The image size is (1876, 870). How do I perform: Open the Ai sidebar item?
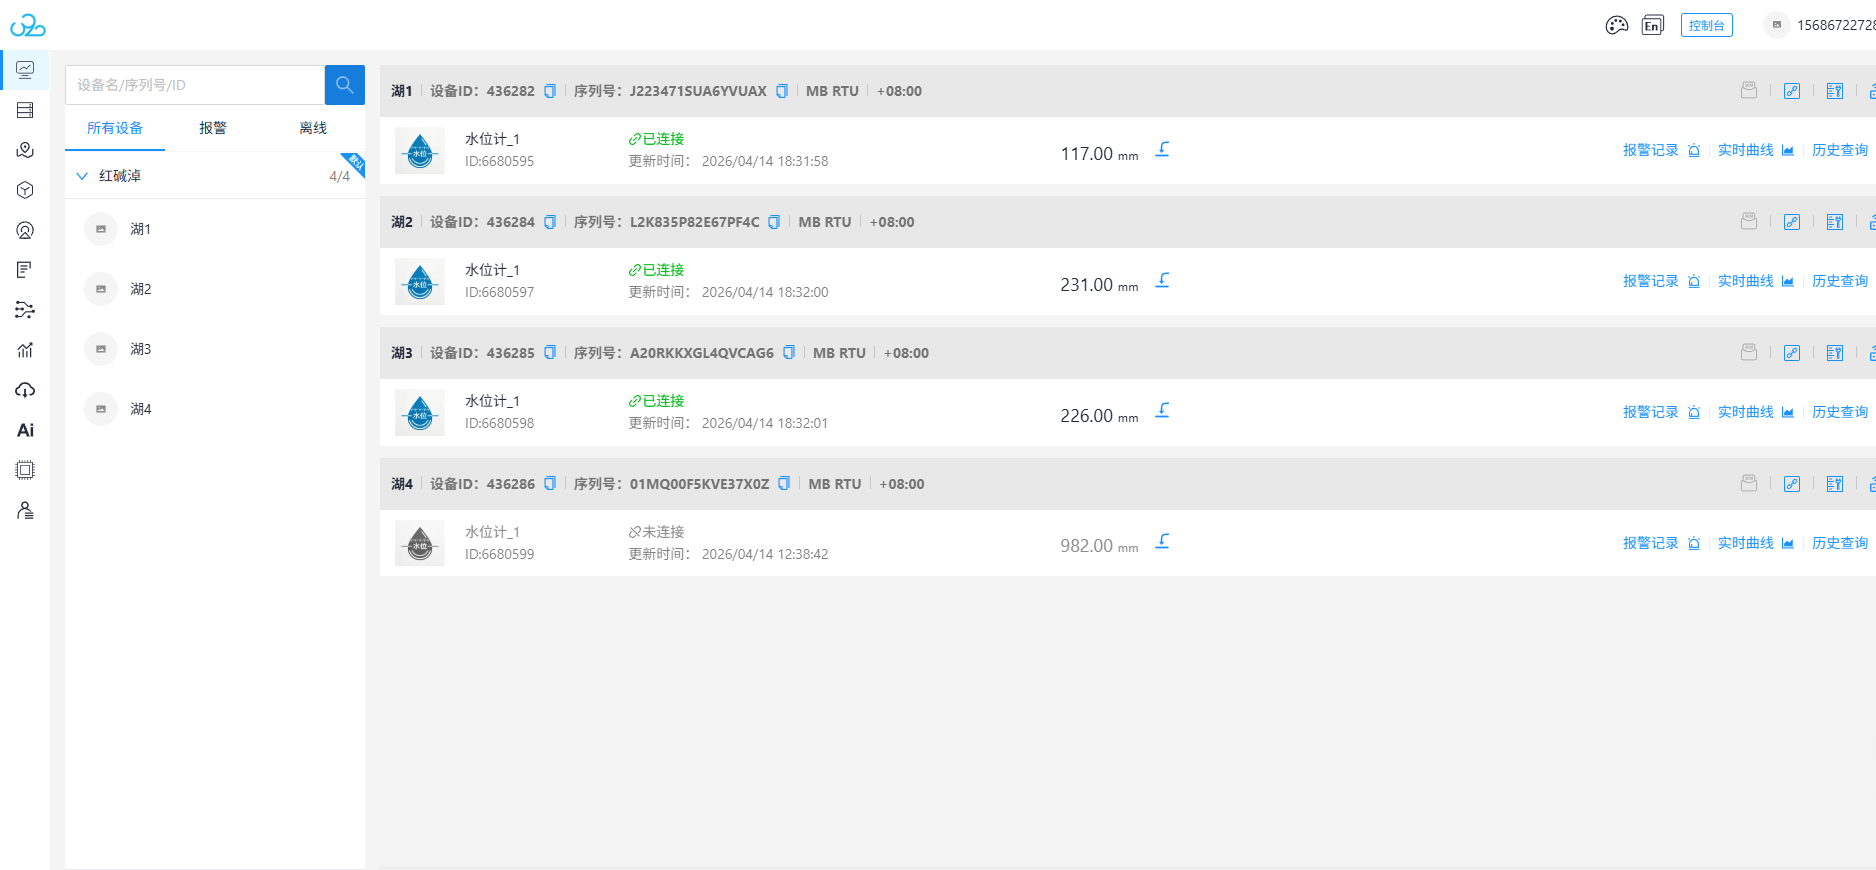point(25,430)
